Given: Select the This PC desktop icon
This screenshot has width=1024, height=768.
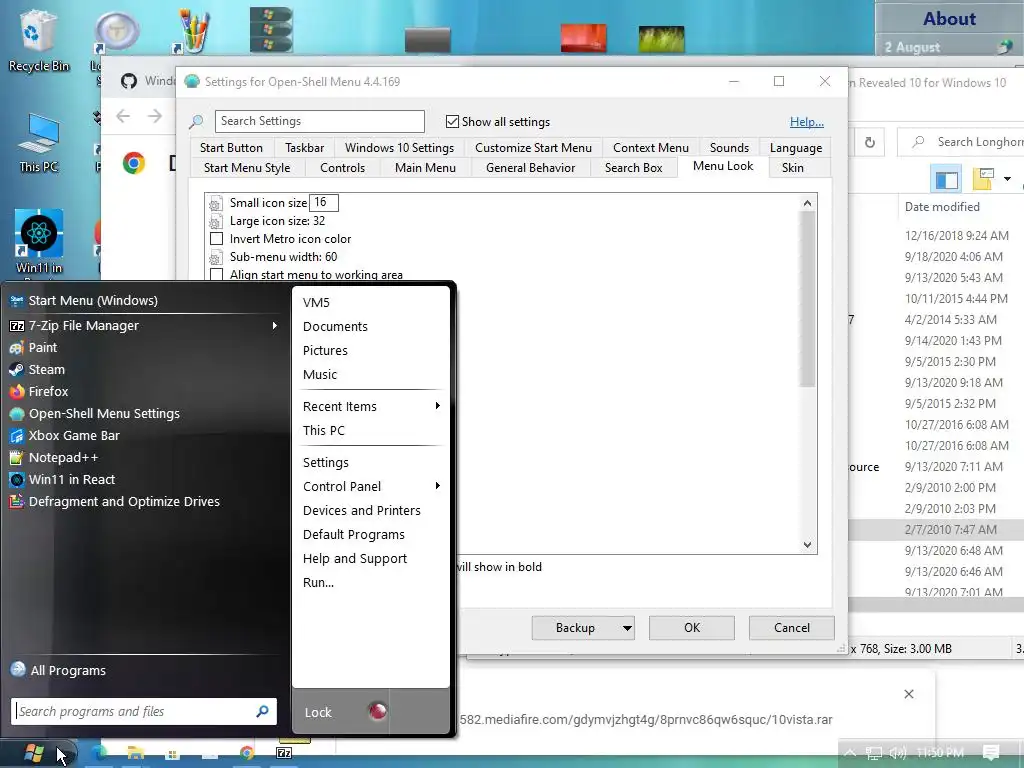Looking at the screenshot, I should (39, 142).
